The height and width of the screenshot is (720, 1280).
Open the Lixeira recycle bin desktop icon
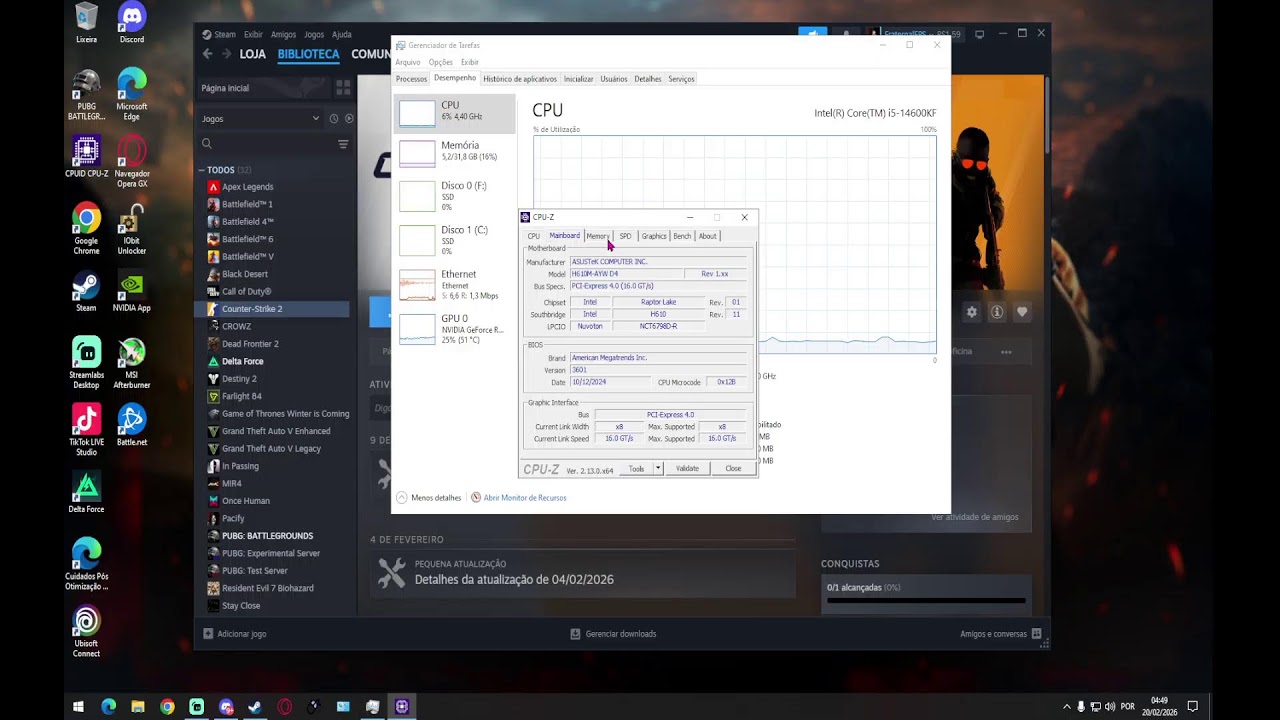click(86, 23)
